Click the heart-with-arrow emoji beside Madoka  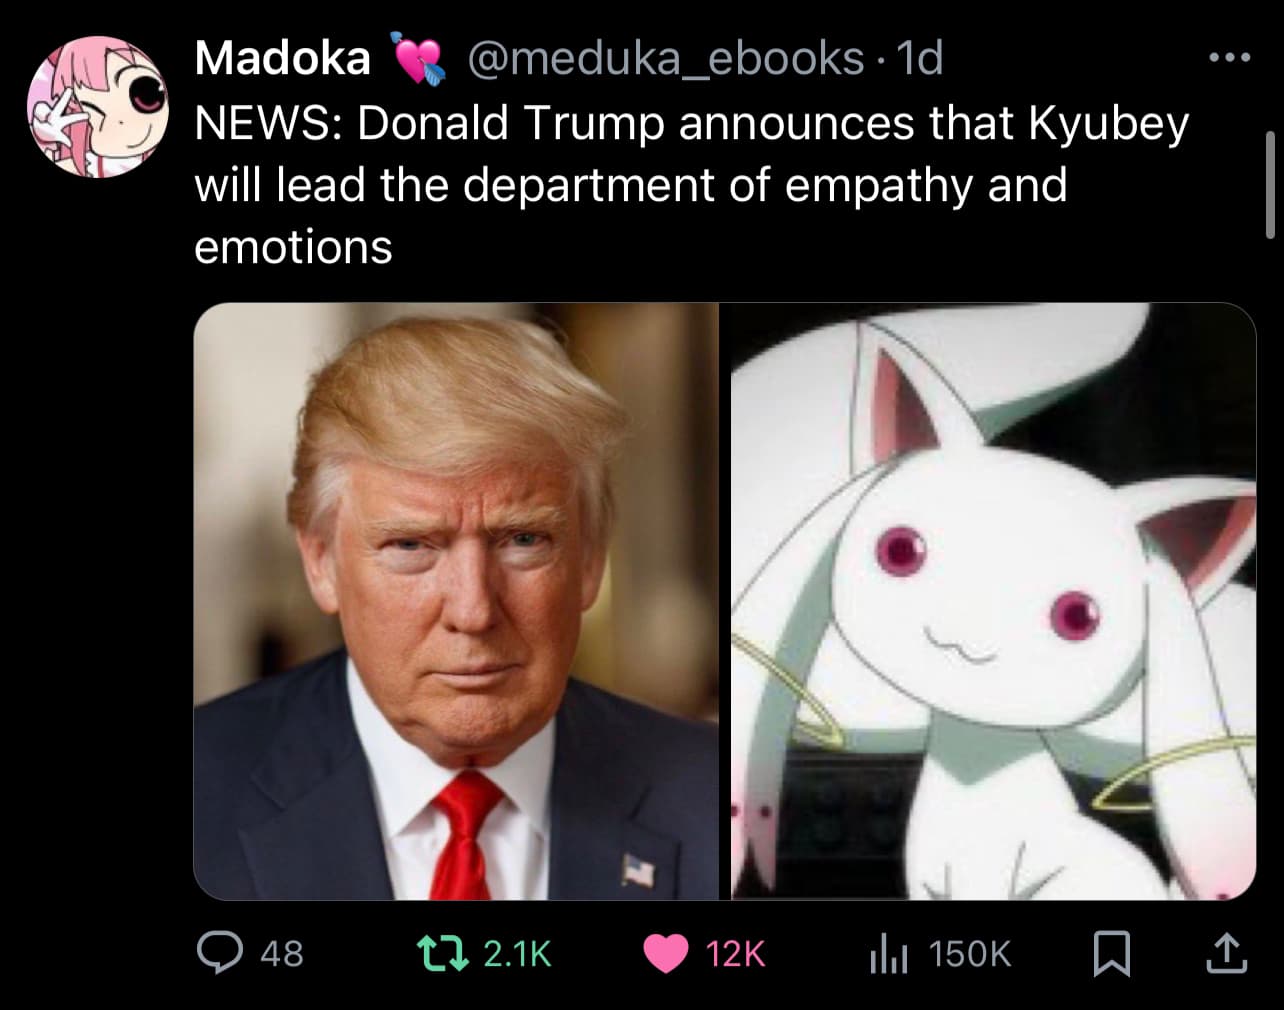tap(414, 59)
